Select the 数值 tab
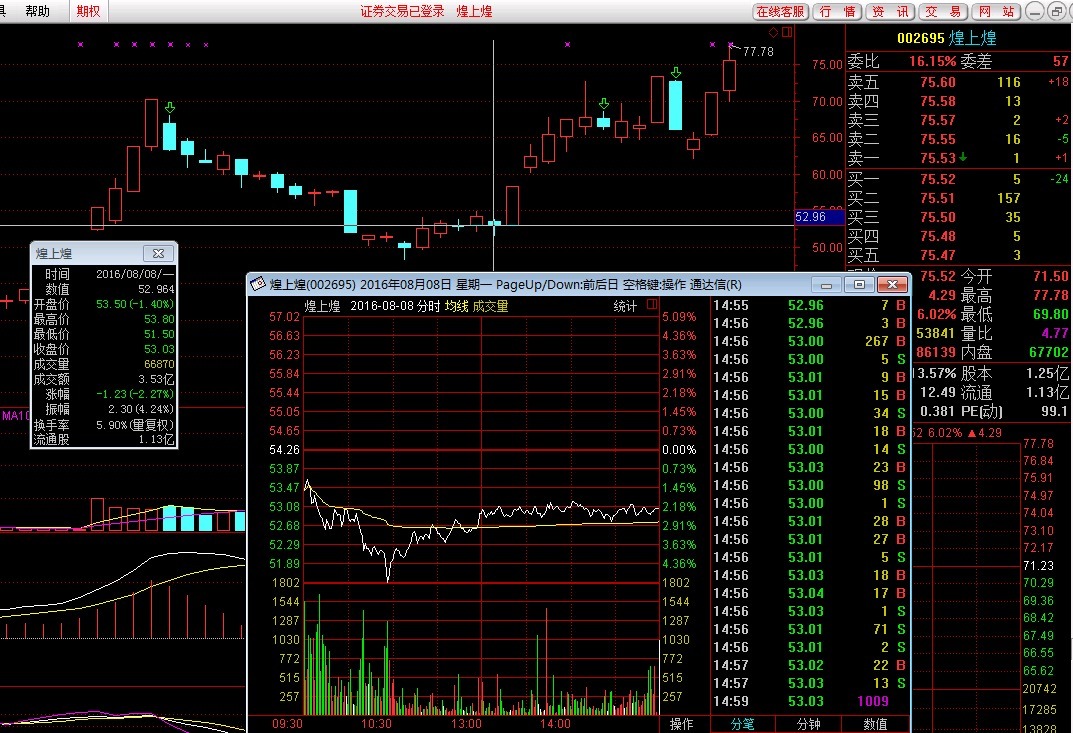Viewport: 1073px width, 733px height. 874,724
